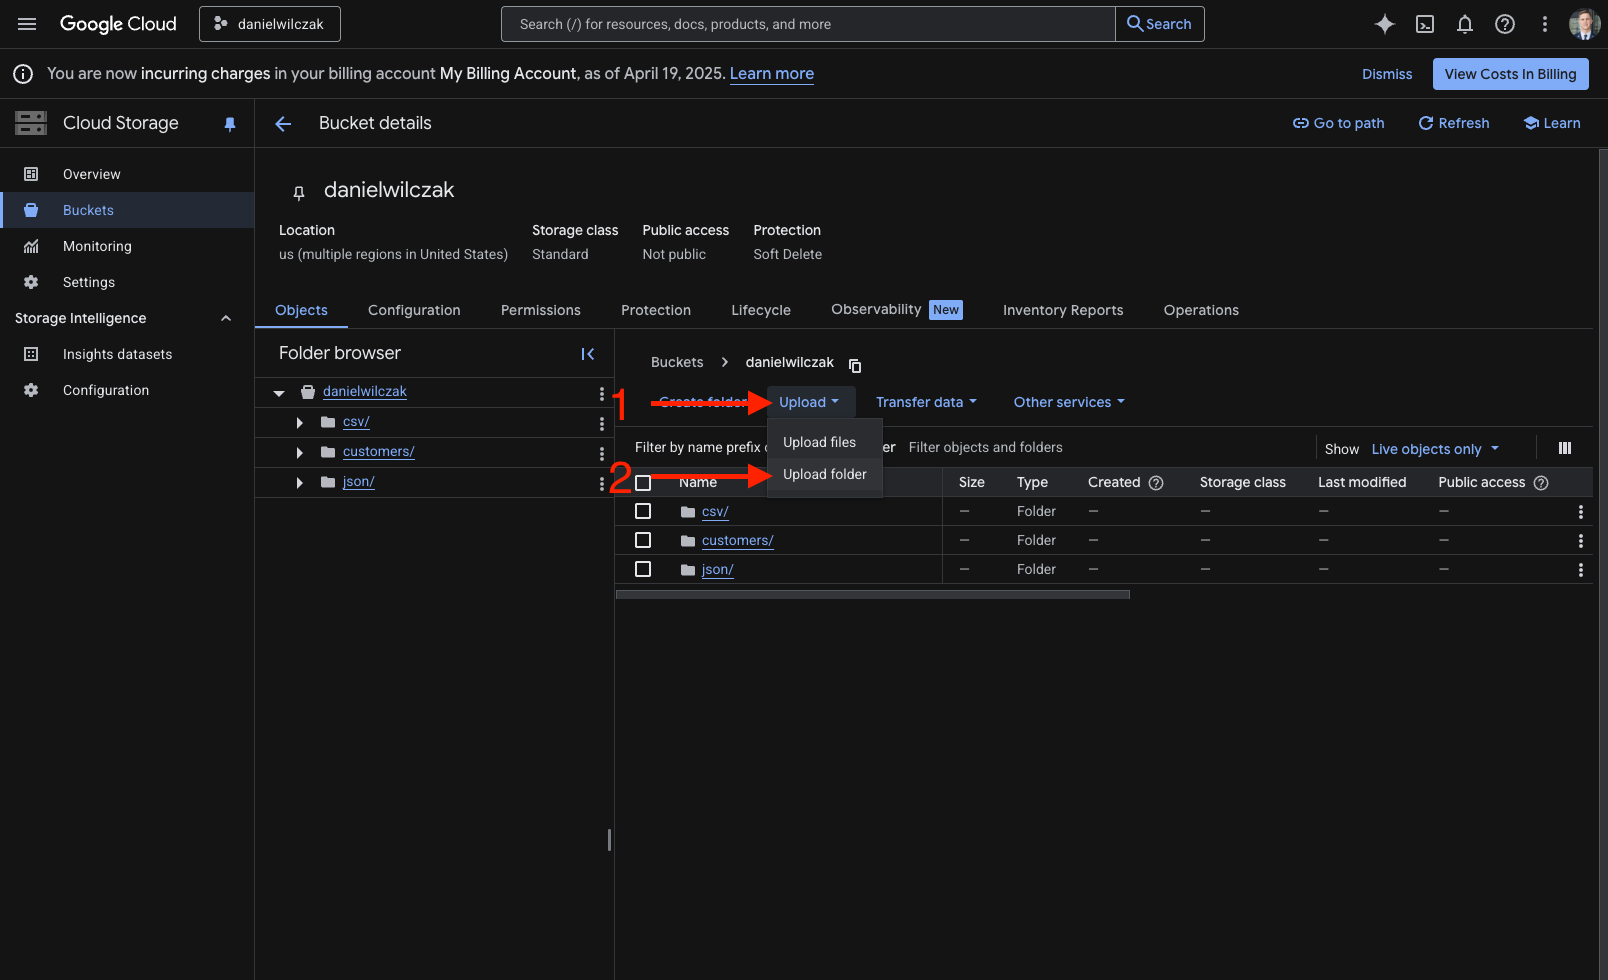Viewport: 1608px width, 980px height.
Task: Switch to the Permissions tab
Action: 541,310
